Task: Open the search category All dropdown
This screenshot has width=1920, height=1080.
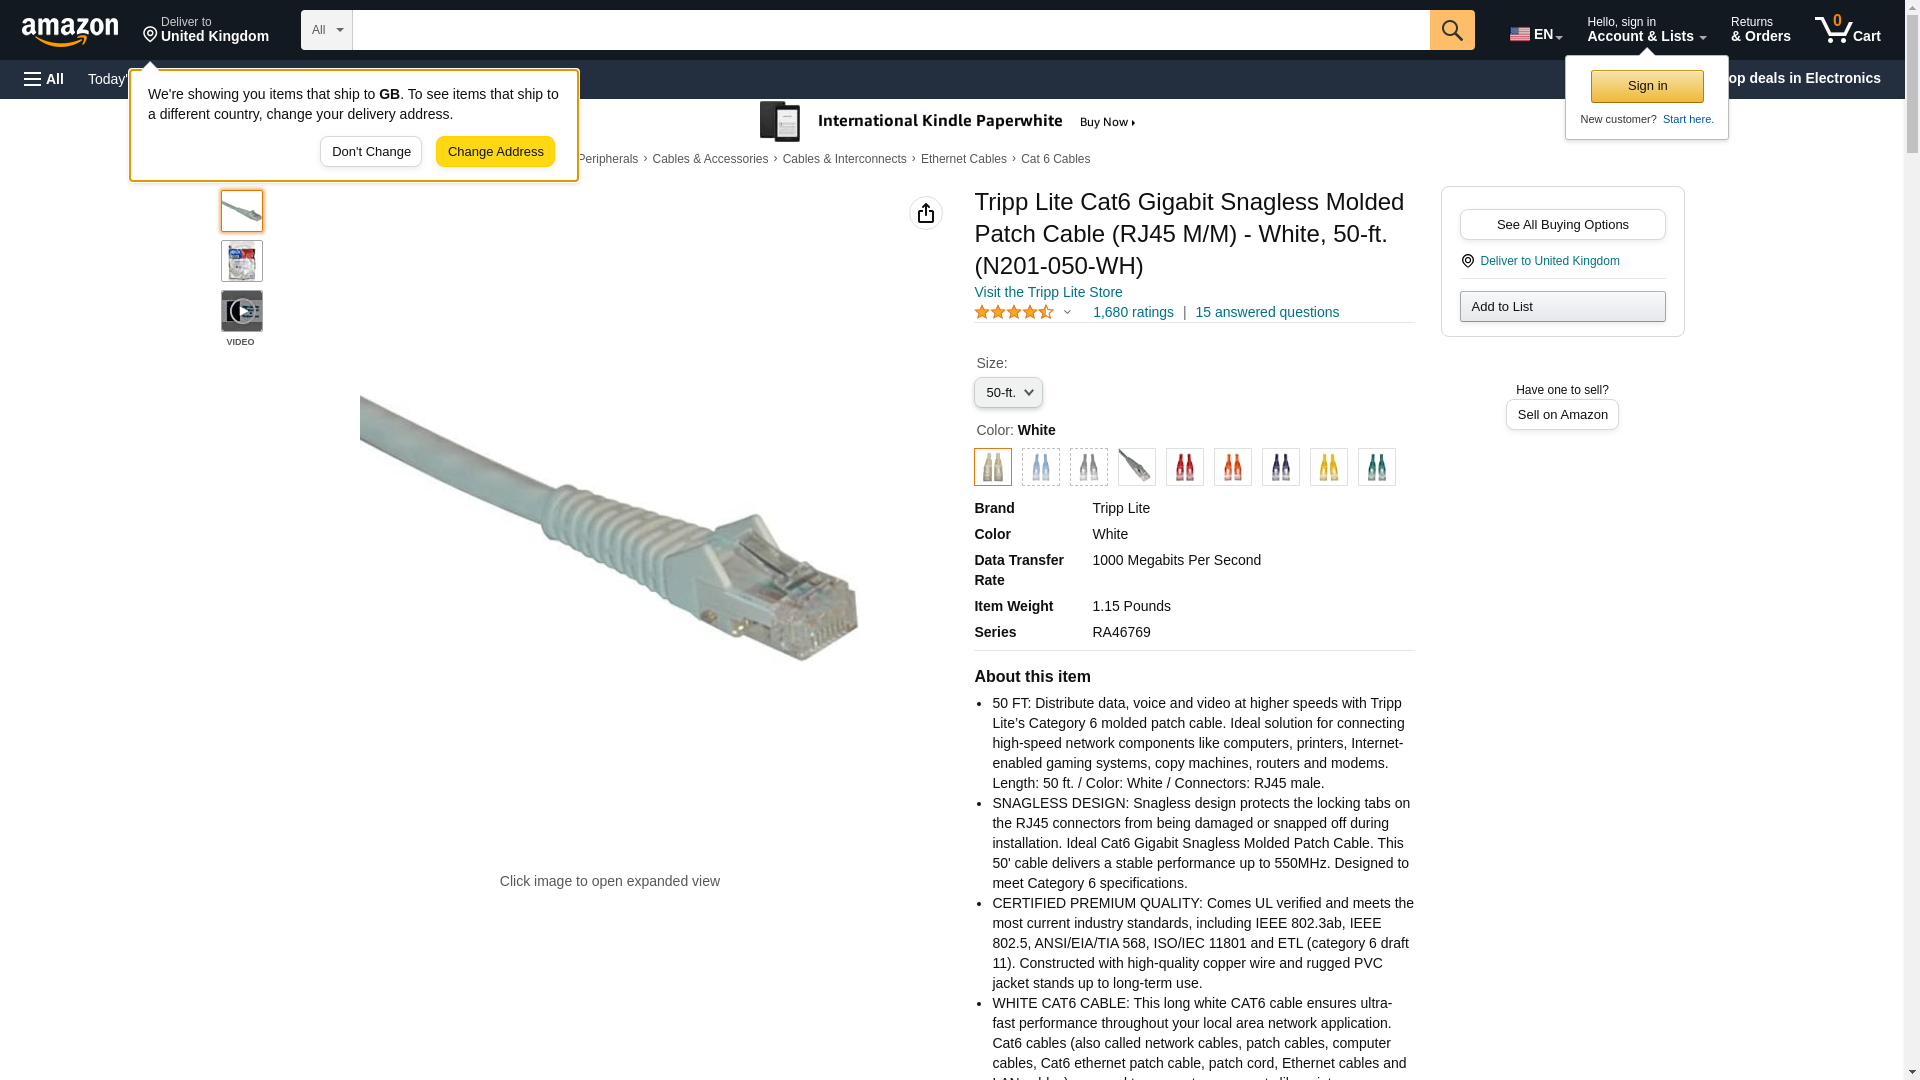Action: (327, 30)
